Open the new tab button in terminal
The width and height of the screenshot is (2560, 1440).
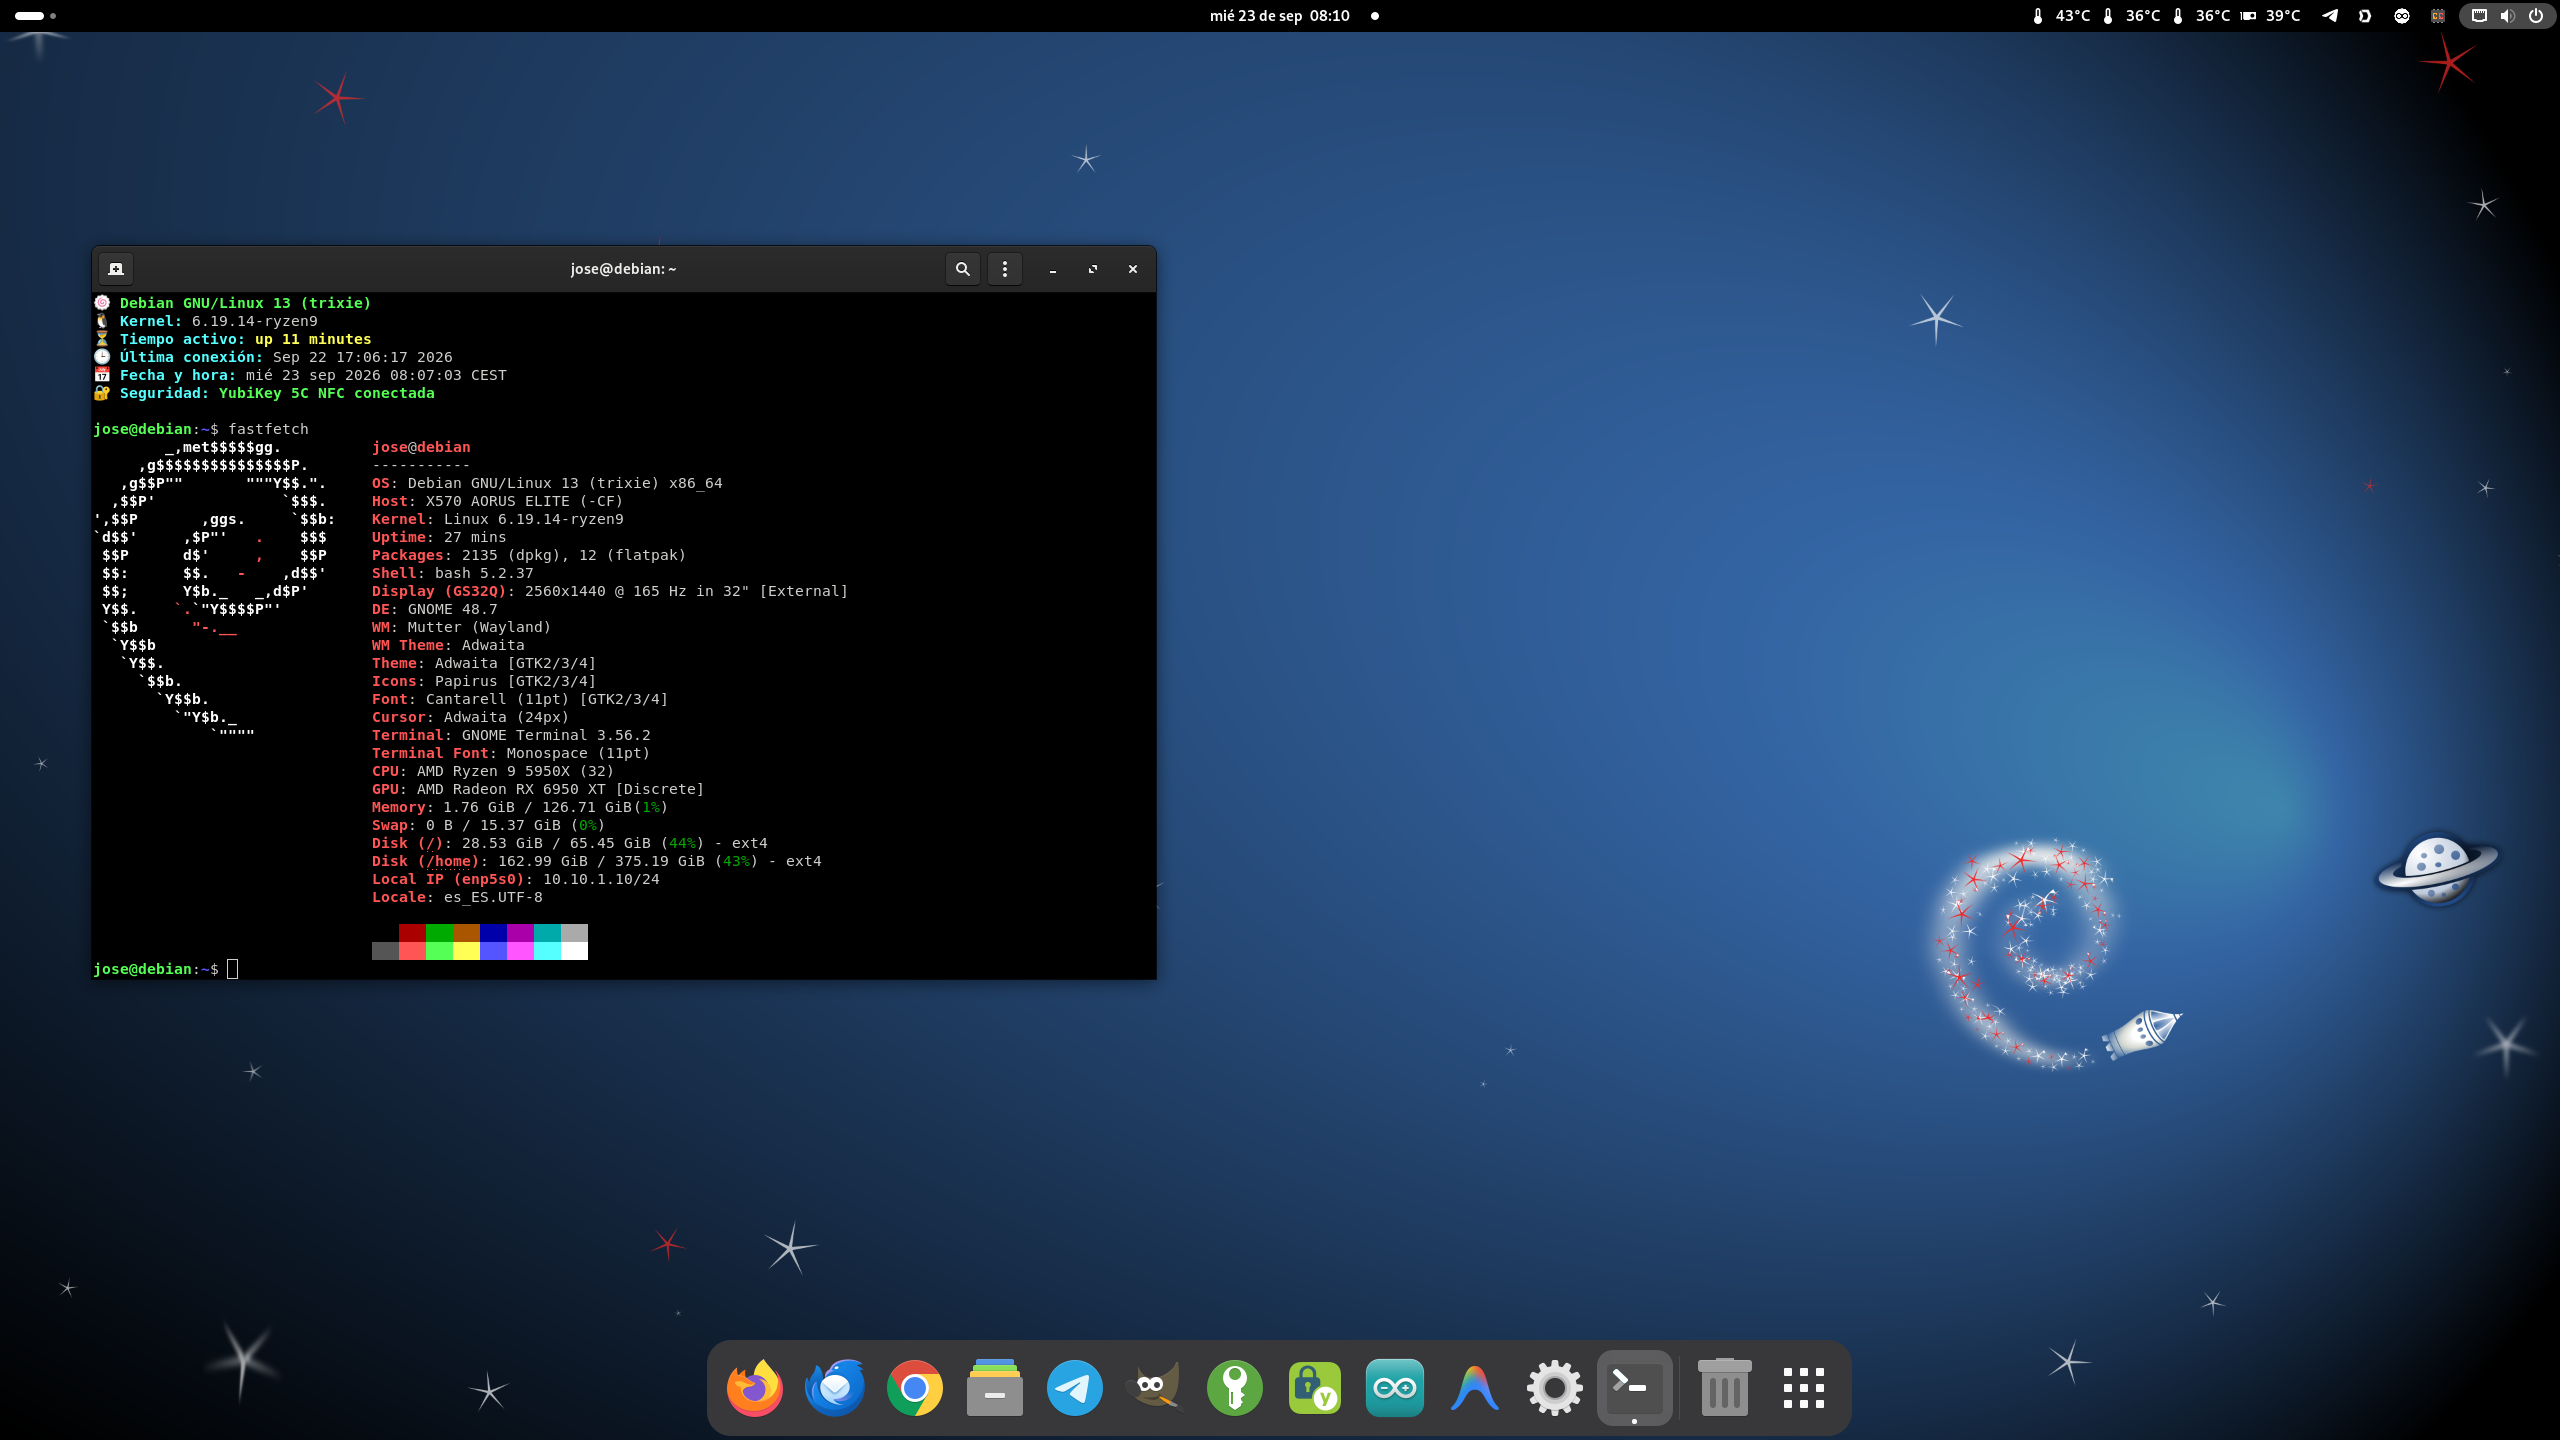pyautogui.click(x=116, y=269)
